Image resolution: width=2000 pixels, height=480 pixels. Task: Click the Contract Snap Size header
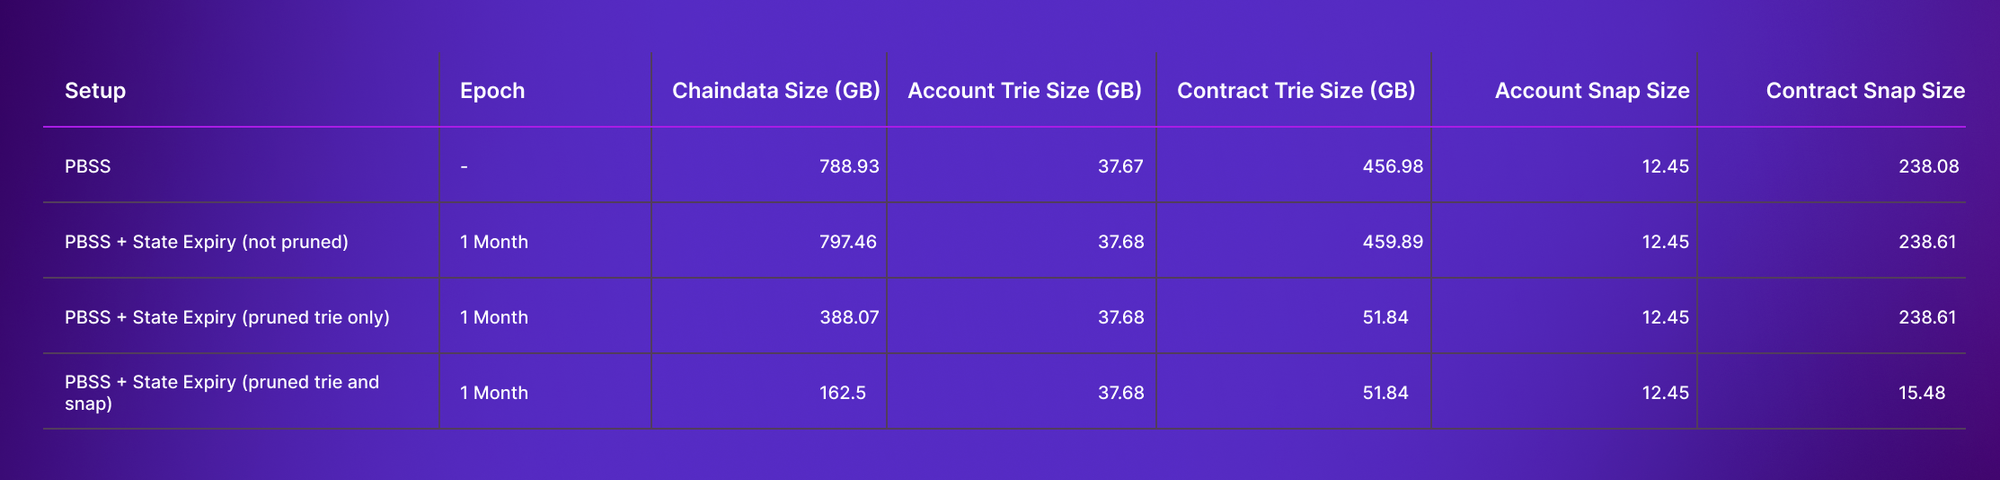click(x=1865, y=91)
